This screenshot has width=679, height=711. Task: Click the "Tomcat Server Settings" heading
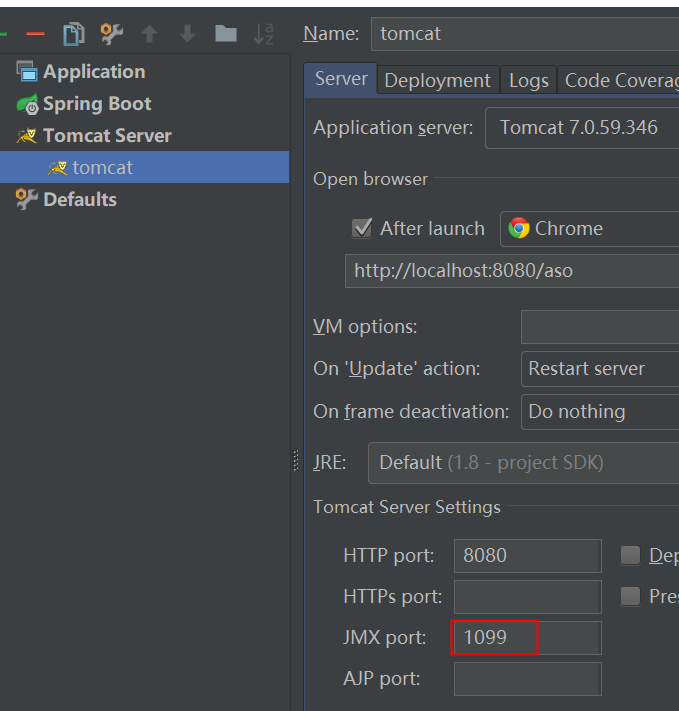pos(407,507)
